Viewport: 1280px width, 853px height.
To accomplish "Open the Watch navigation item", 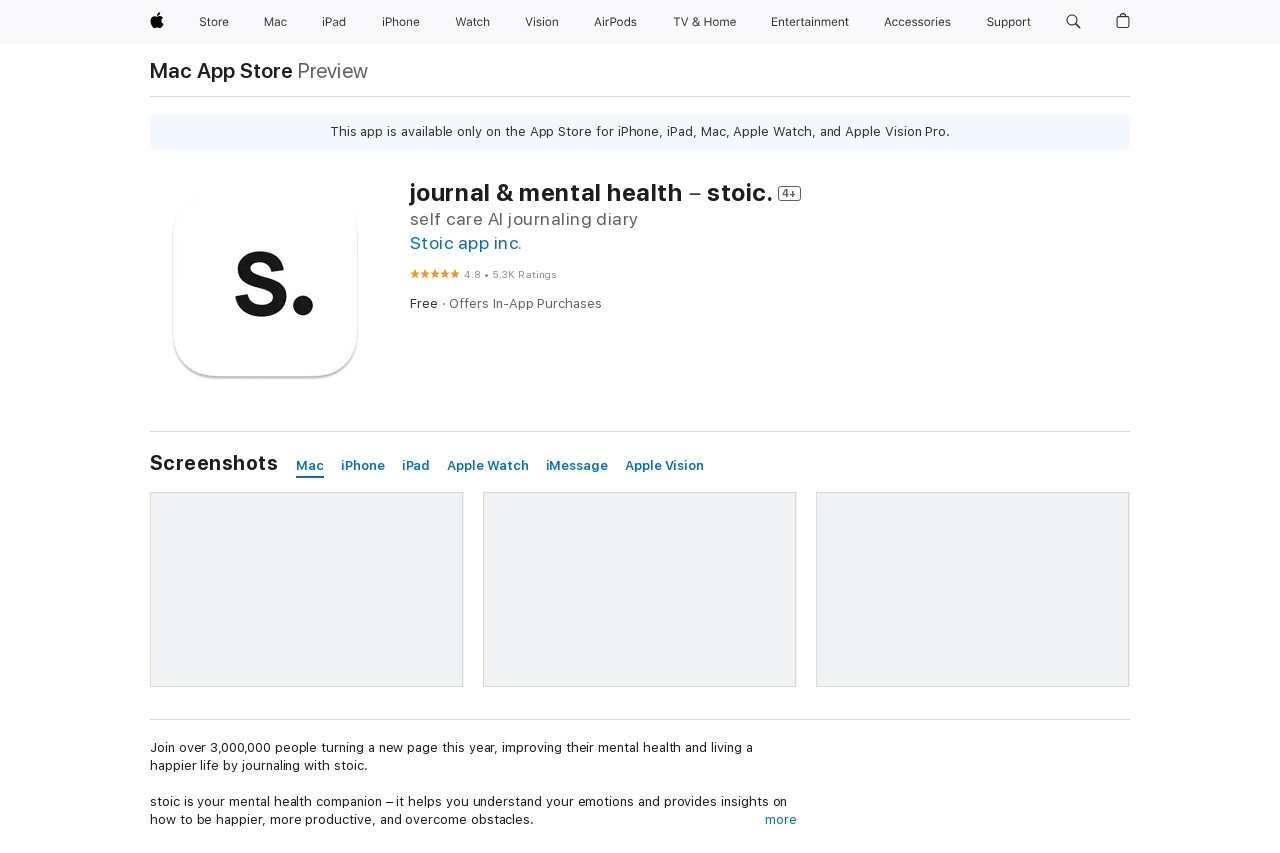I will point(472,22).
